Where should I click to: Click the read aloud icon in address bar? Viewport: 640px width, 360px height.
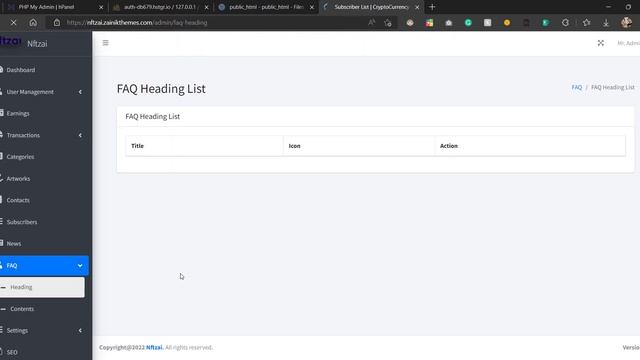click(x=371, y=23)
